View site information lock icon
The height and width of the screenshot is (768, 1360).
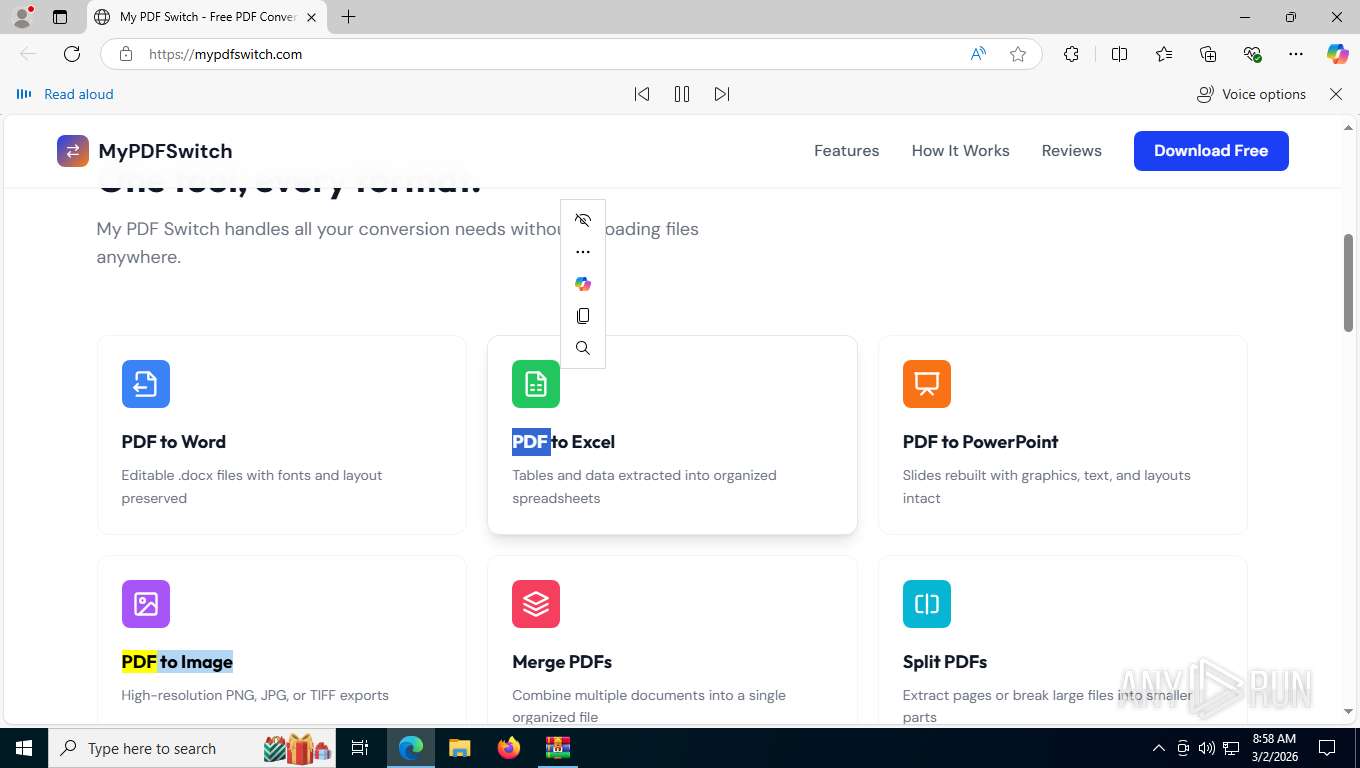pyautogui.click(x=126, y=54)
